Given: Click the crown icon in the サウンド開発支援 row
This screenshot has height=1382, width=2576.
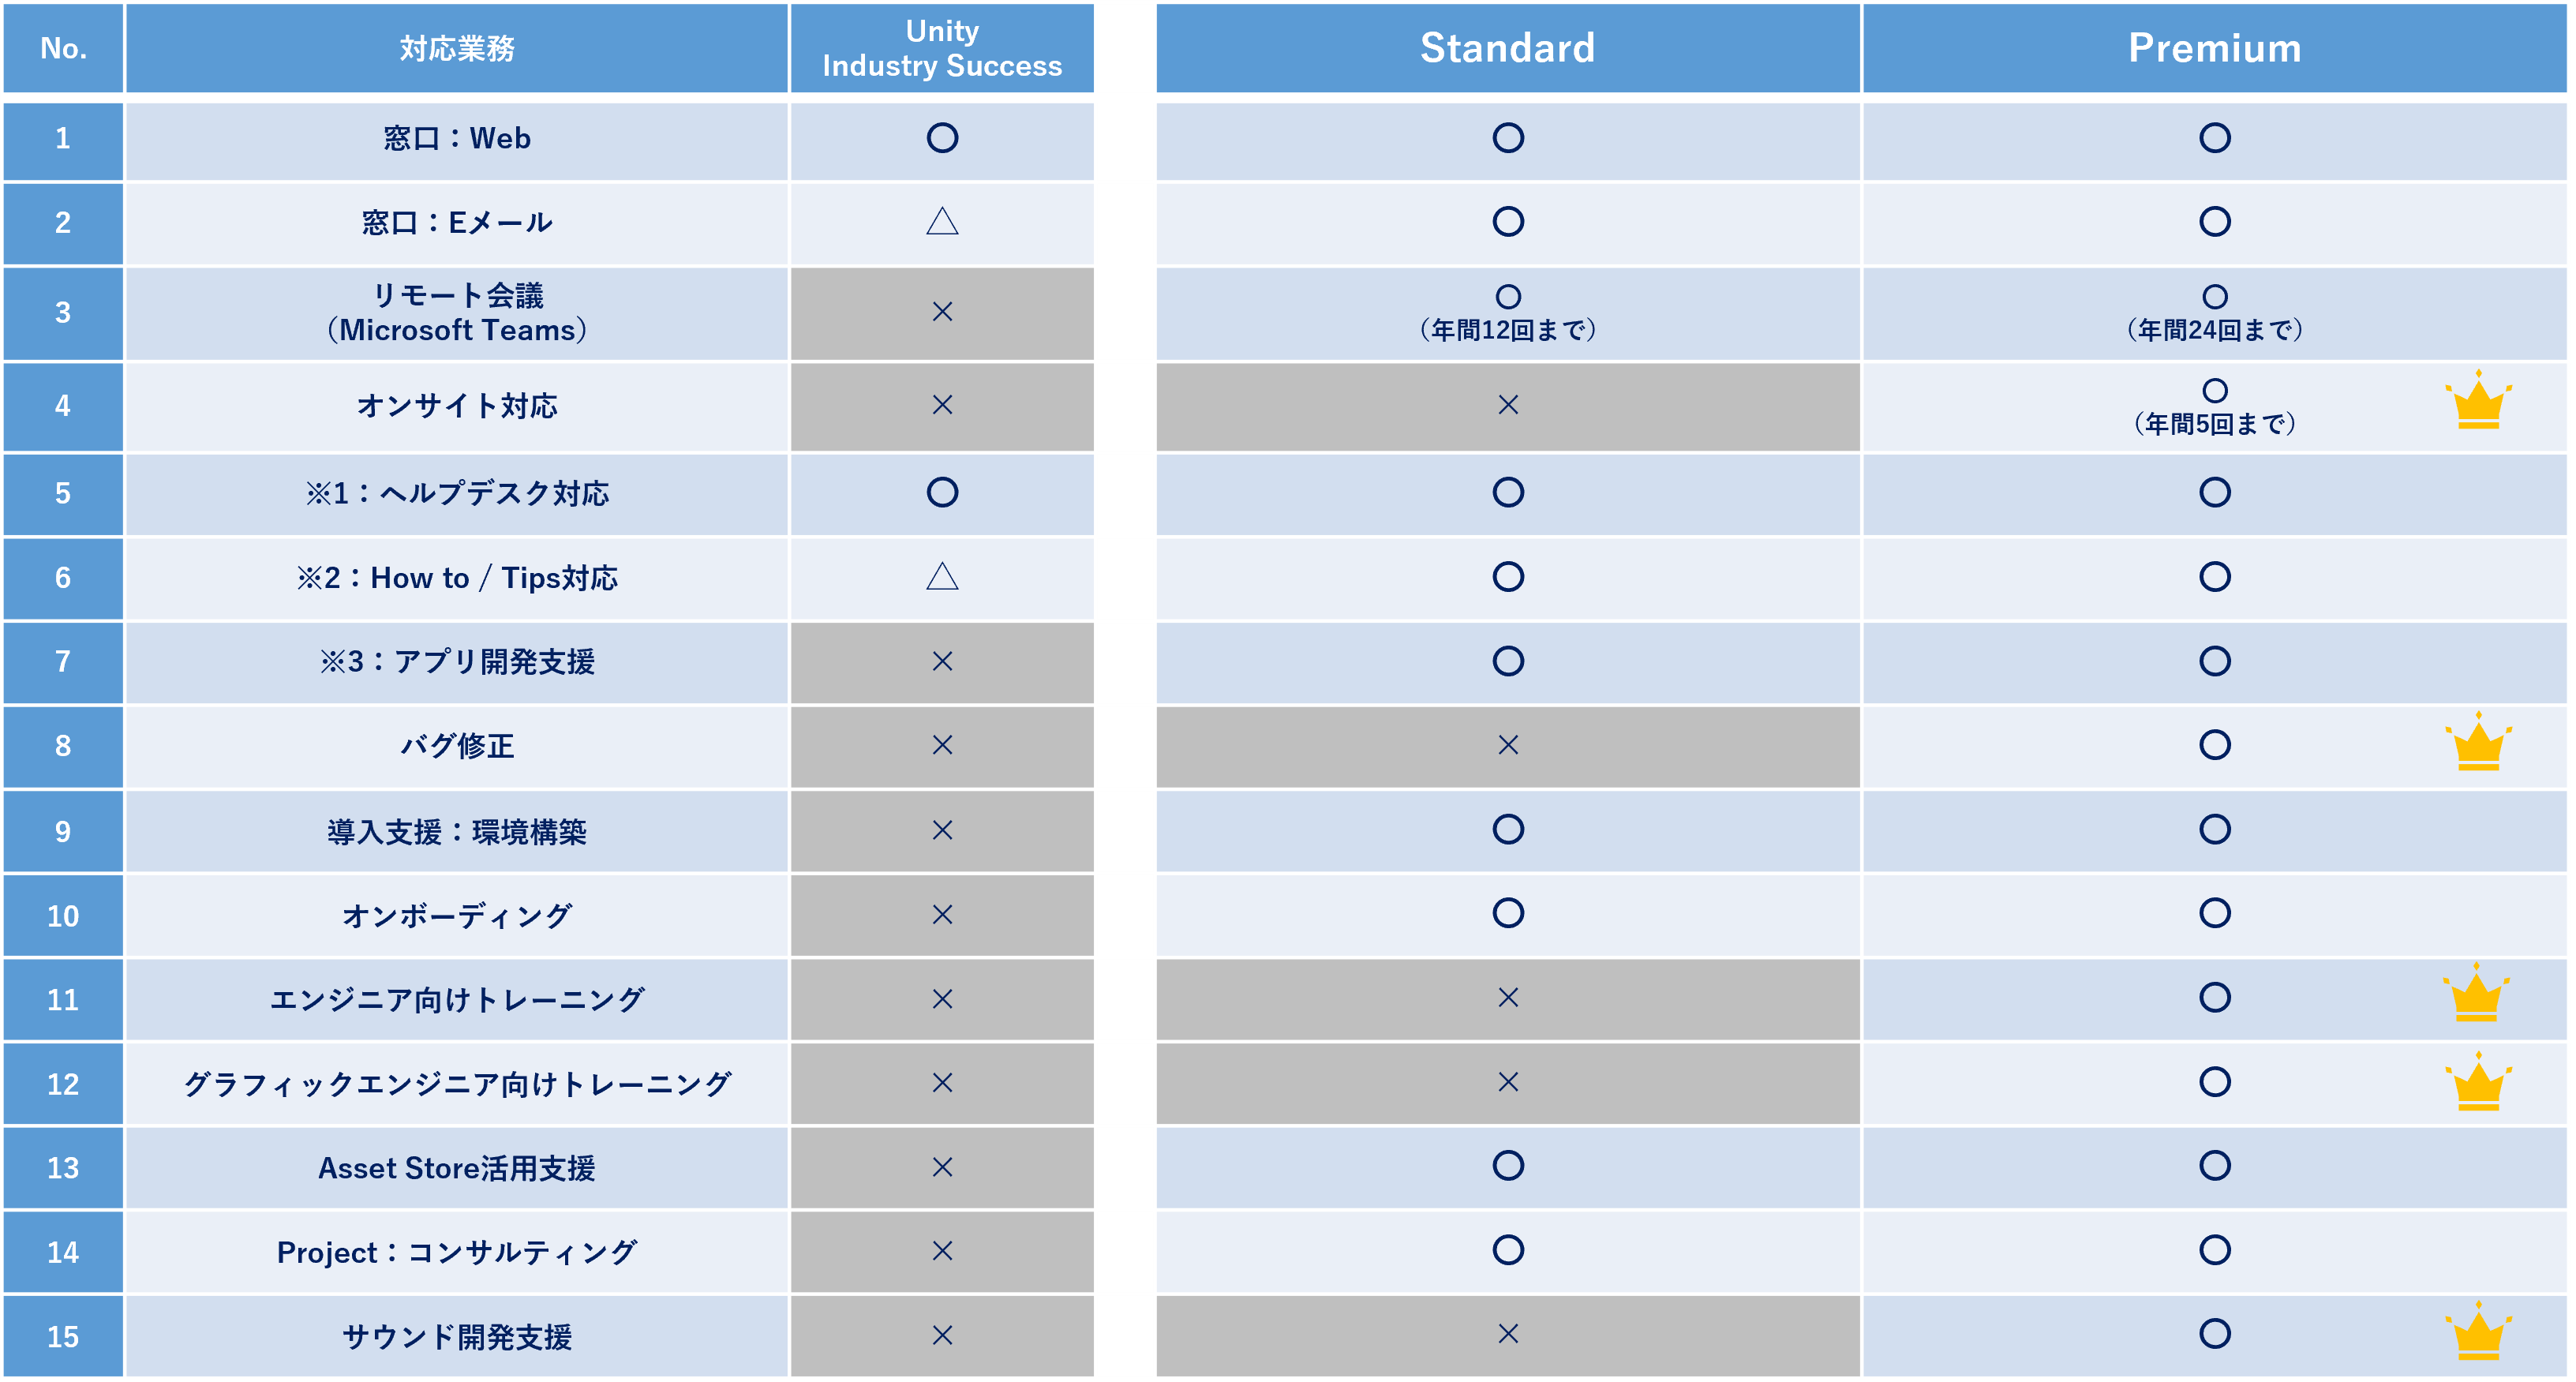Looking at the screenshot, I should [2478, 1331].
